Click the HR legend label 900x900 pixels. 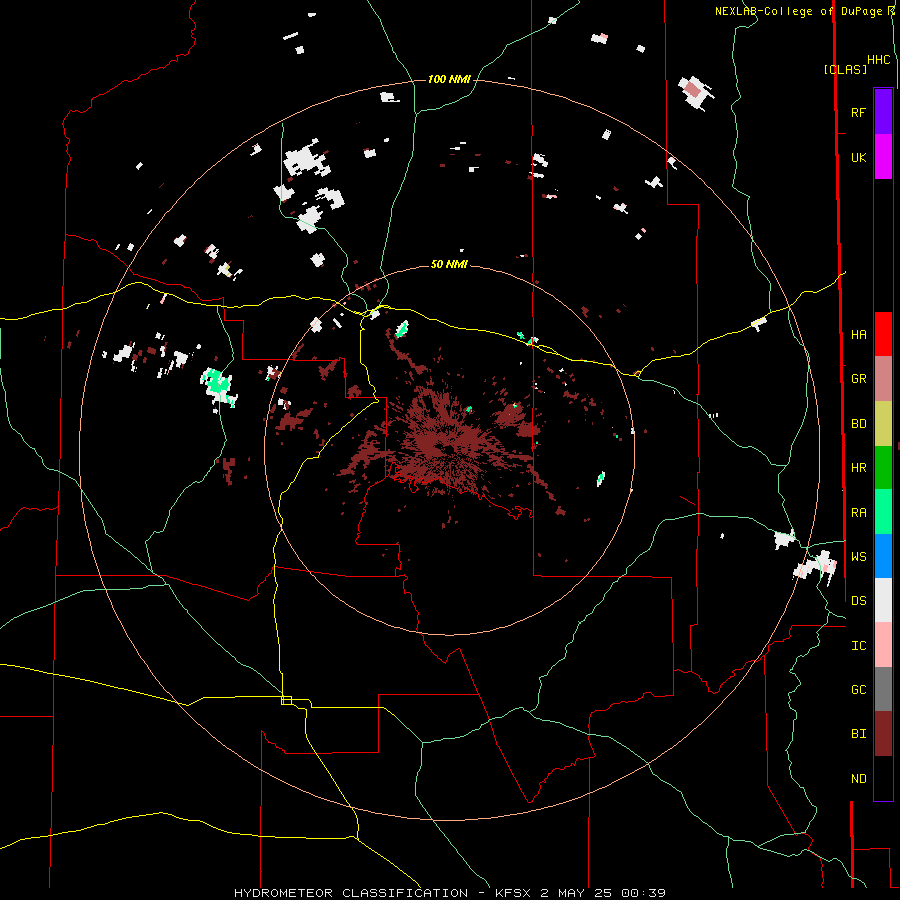(858, 468)
